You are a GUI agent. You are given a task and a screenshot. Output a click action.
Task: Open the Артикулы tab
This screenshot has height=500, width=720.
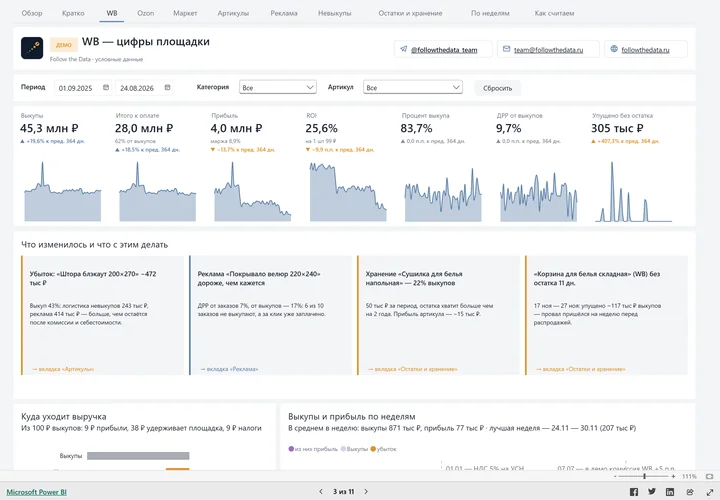pyautogui.click(x=233, y=13)
